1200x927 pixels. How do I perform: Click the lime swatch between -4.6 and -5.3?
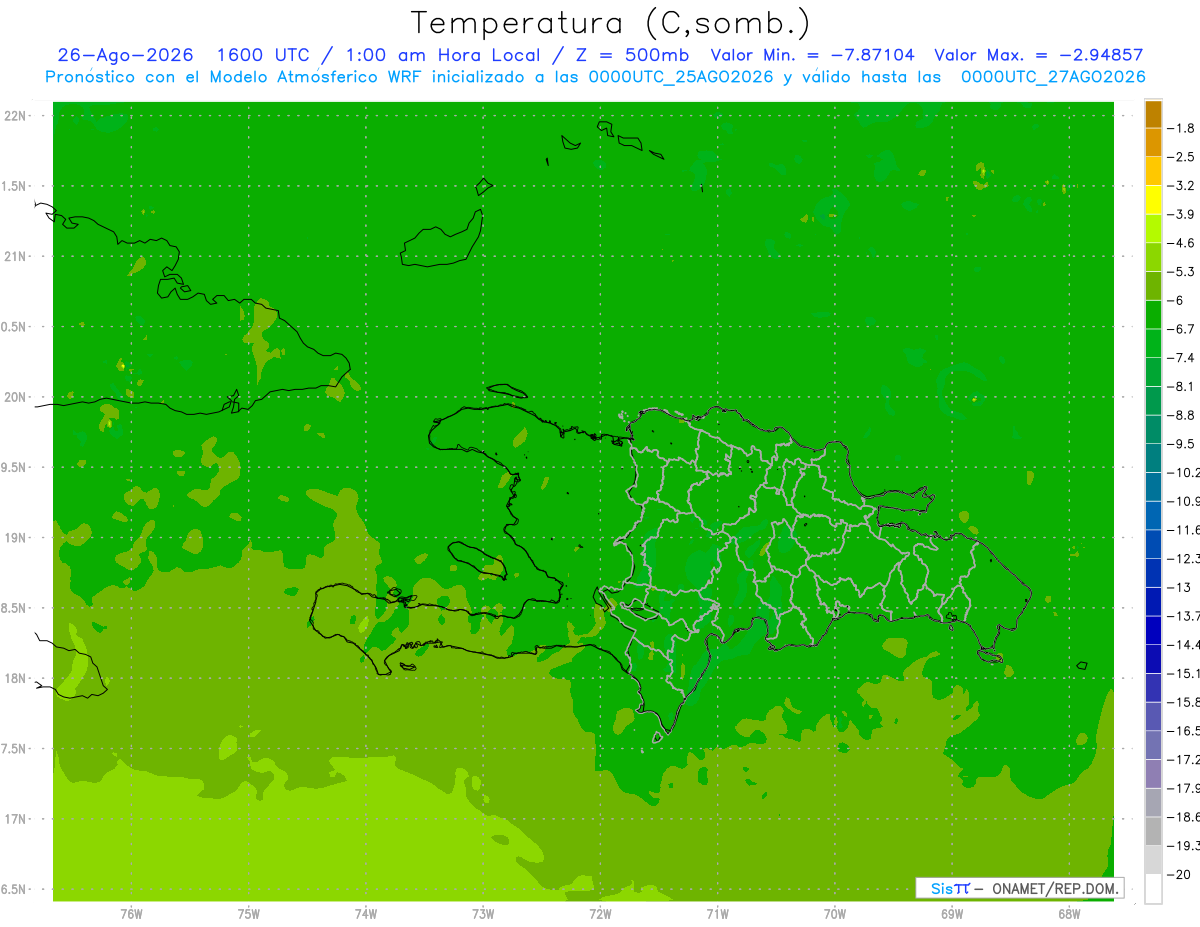point(1153,257)
